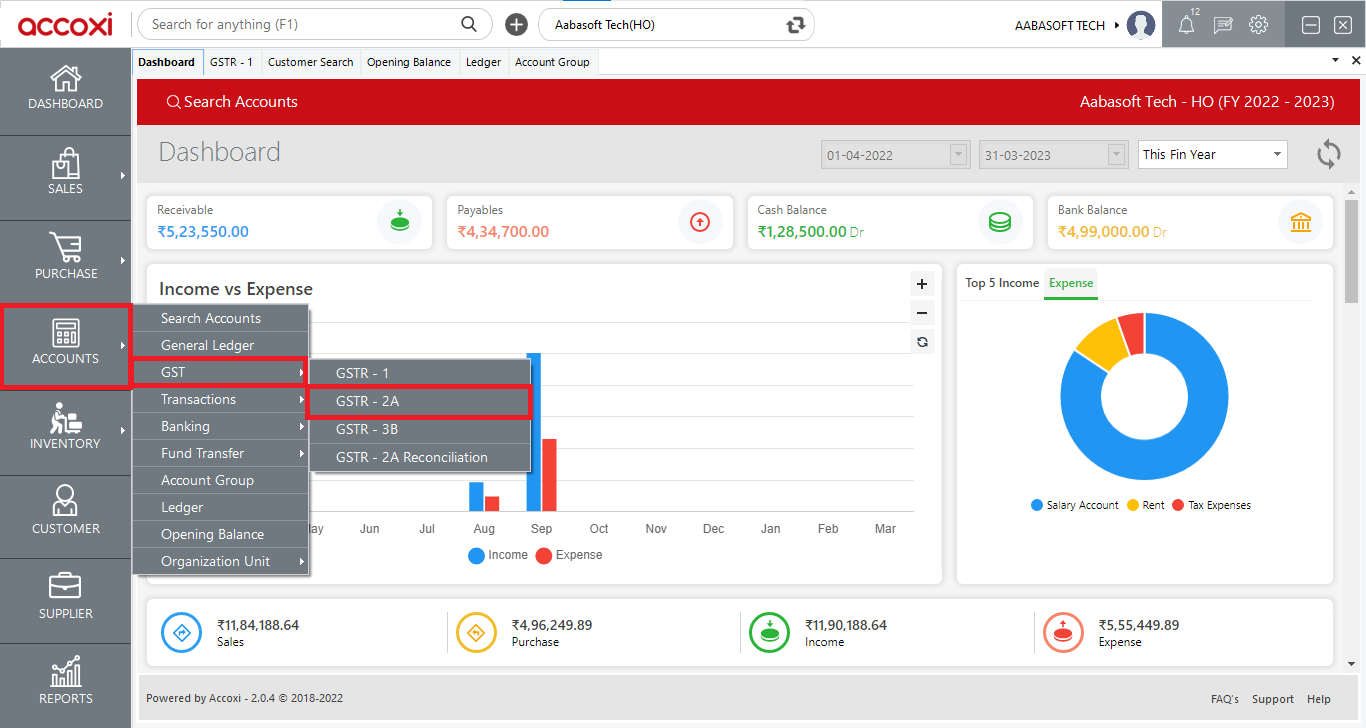The image size is (1366, 728).
Task: Open the Help link
Action: point(1318,699)
